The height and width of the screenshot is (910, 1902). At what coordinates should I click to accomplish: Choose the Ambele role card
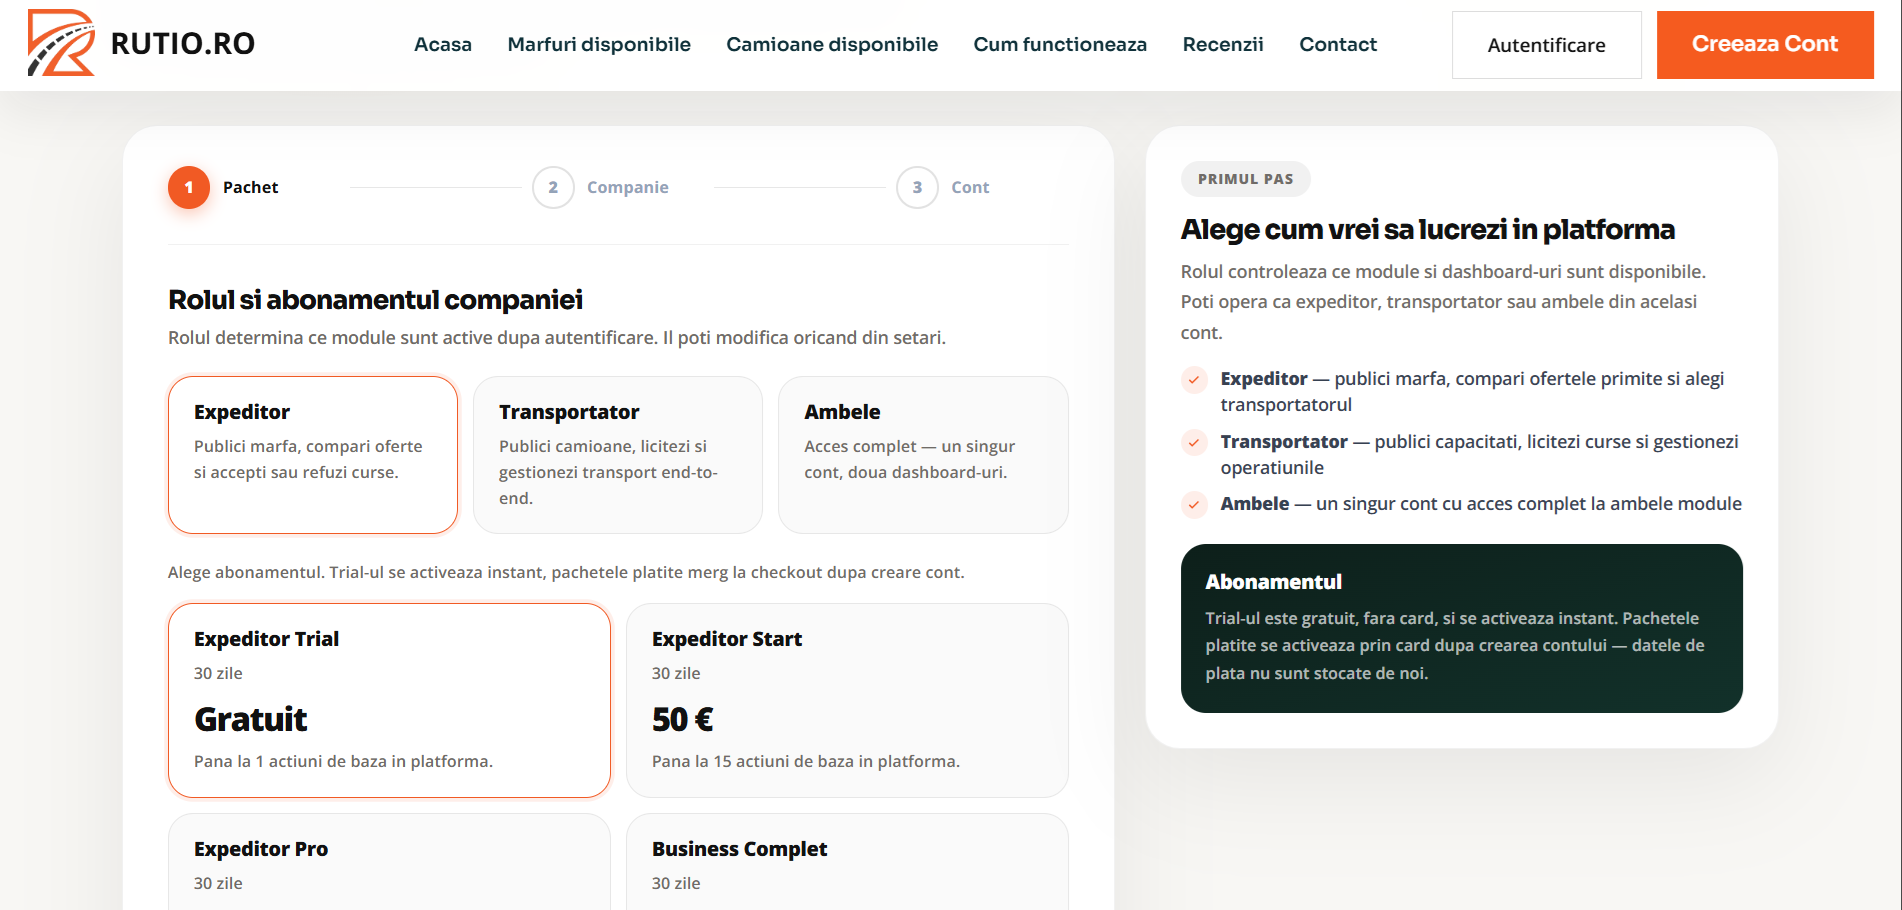923,455
